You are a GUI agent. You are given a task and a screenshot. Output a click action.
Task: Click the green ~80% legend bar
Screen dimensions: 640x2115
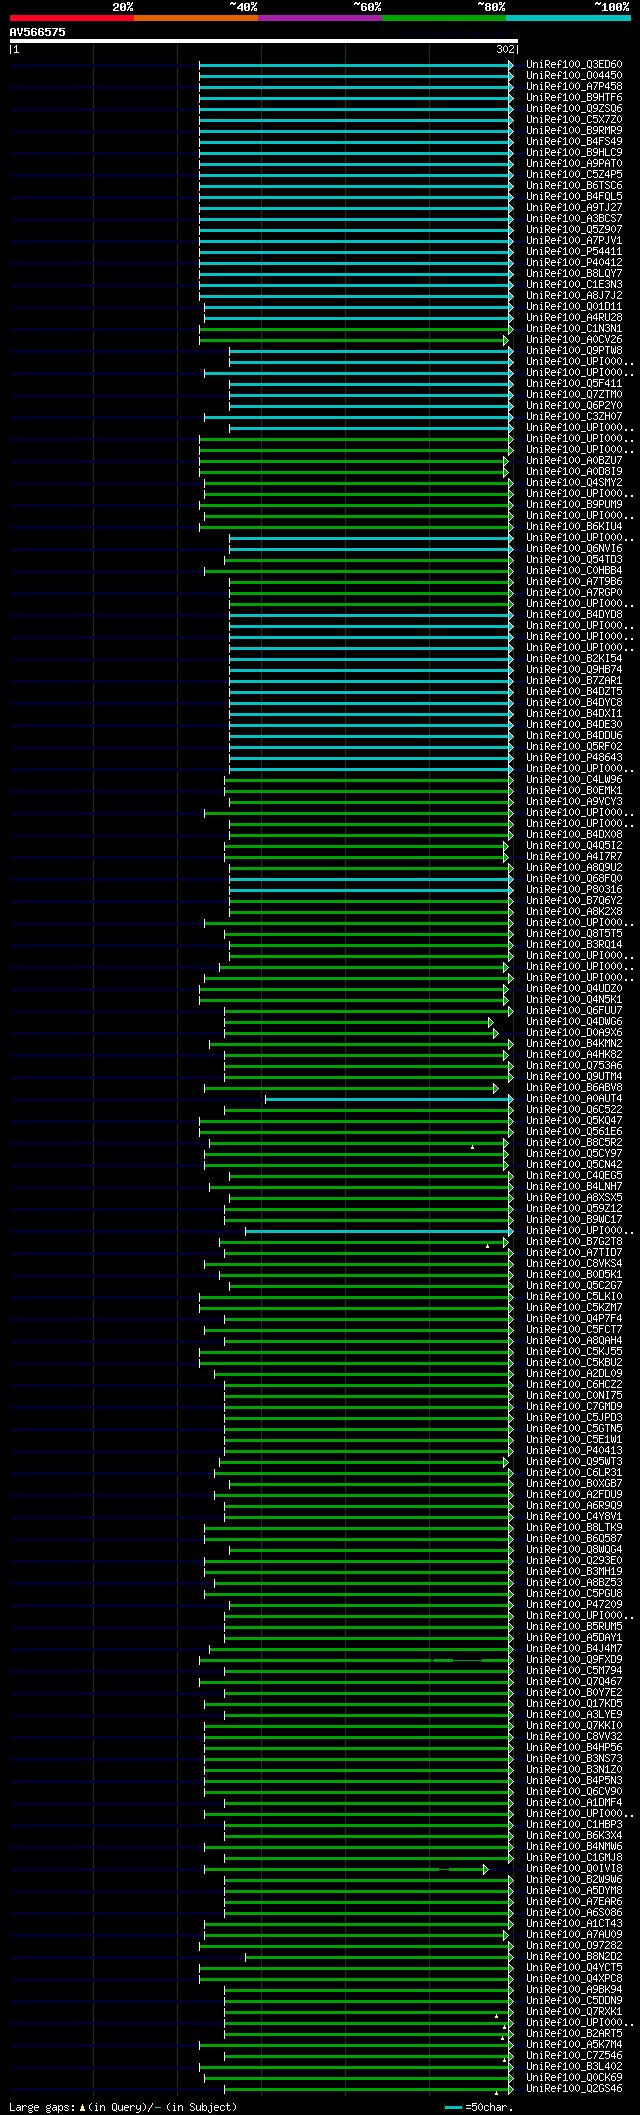pyautogui.click(x=443, y=18)
